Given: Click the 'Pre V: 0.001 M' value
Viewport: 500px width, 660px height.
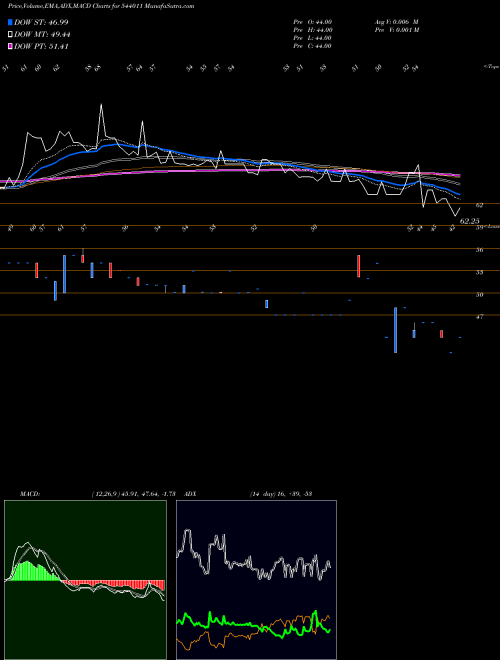Looking at the screenshot, I should 396,30.
